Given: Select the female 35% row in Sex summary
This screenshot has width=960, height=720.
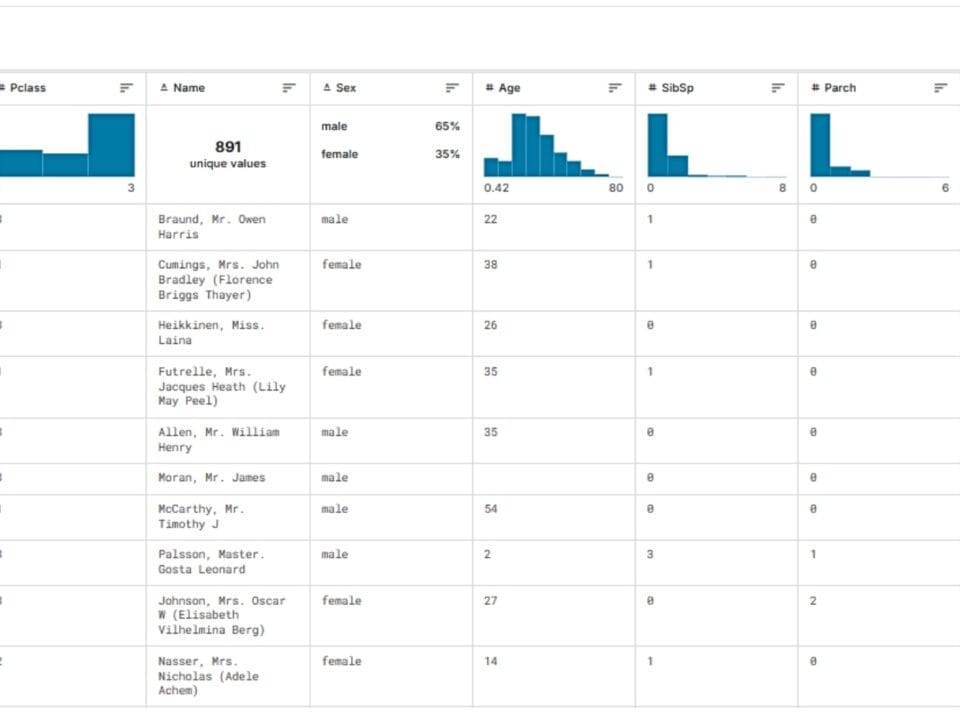Looking at the screenshot, I should click(x=390, y=154).
